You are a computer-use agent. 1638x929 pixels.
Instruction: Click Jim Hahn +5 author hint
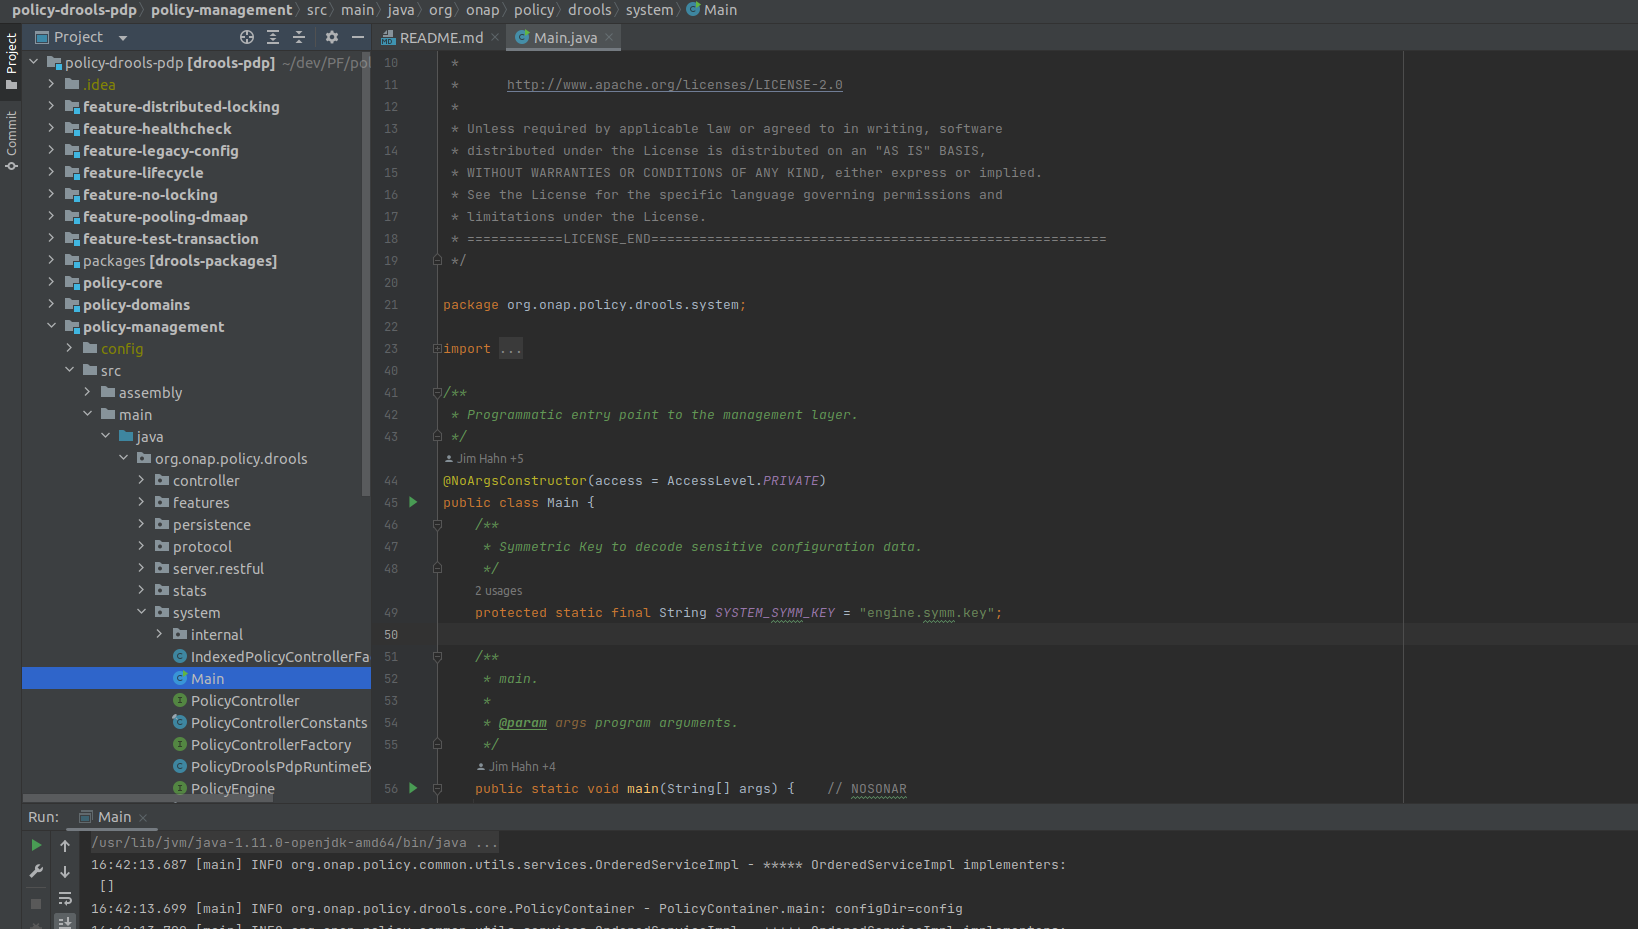pos(484,459)
